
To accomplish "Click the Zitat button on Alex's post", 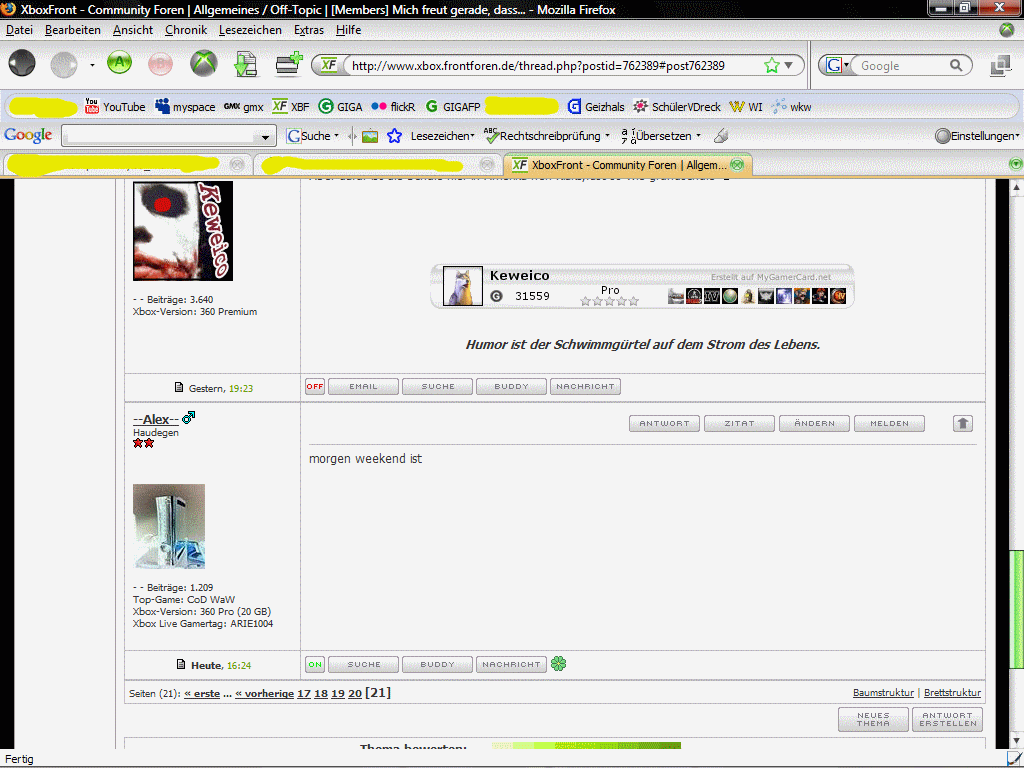I will (740, 424).
